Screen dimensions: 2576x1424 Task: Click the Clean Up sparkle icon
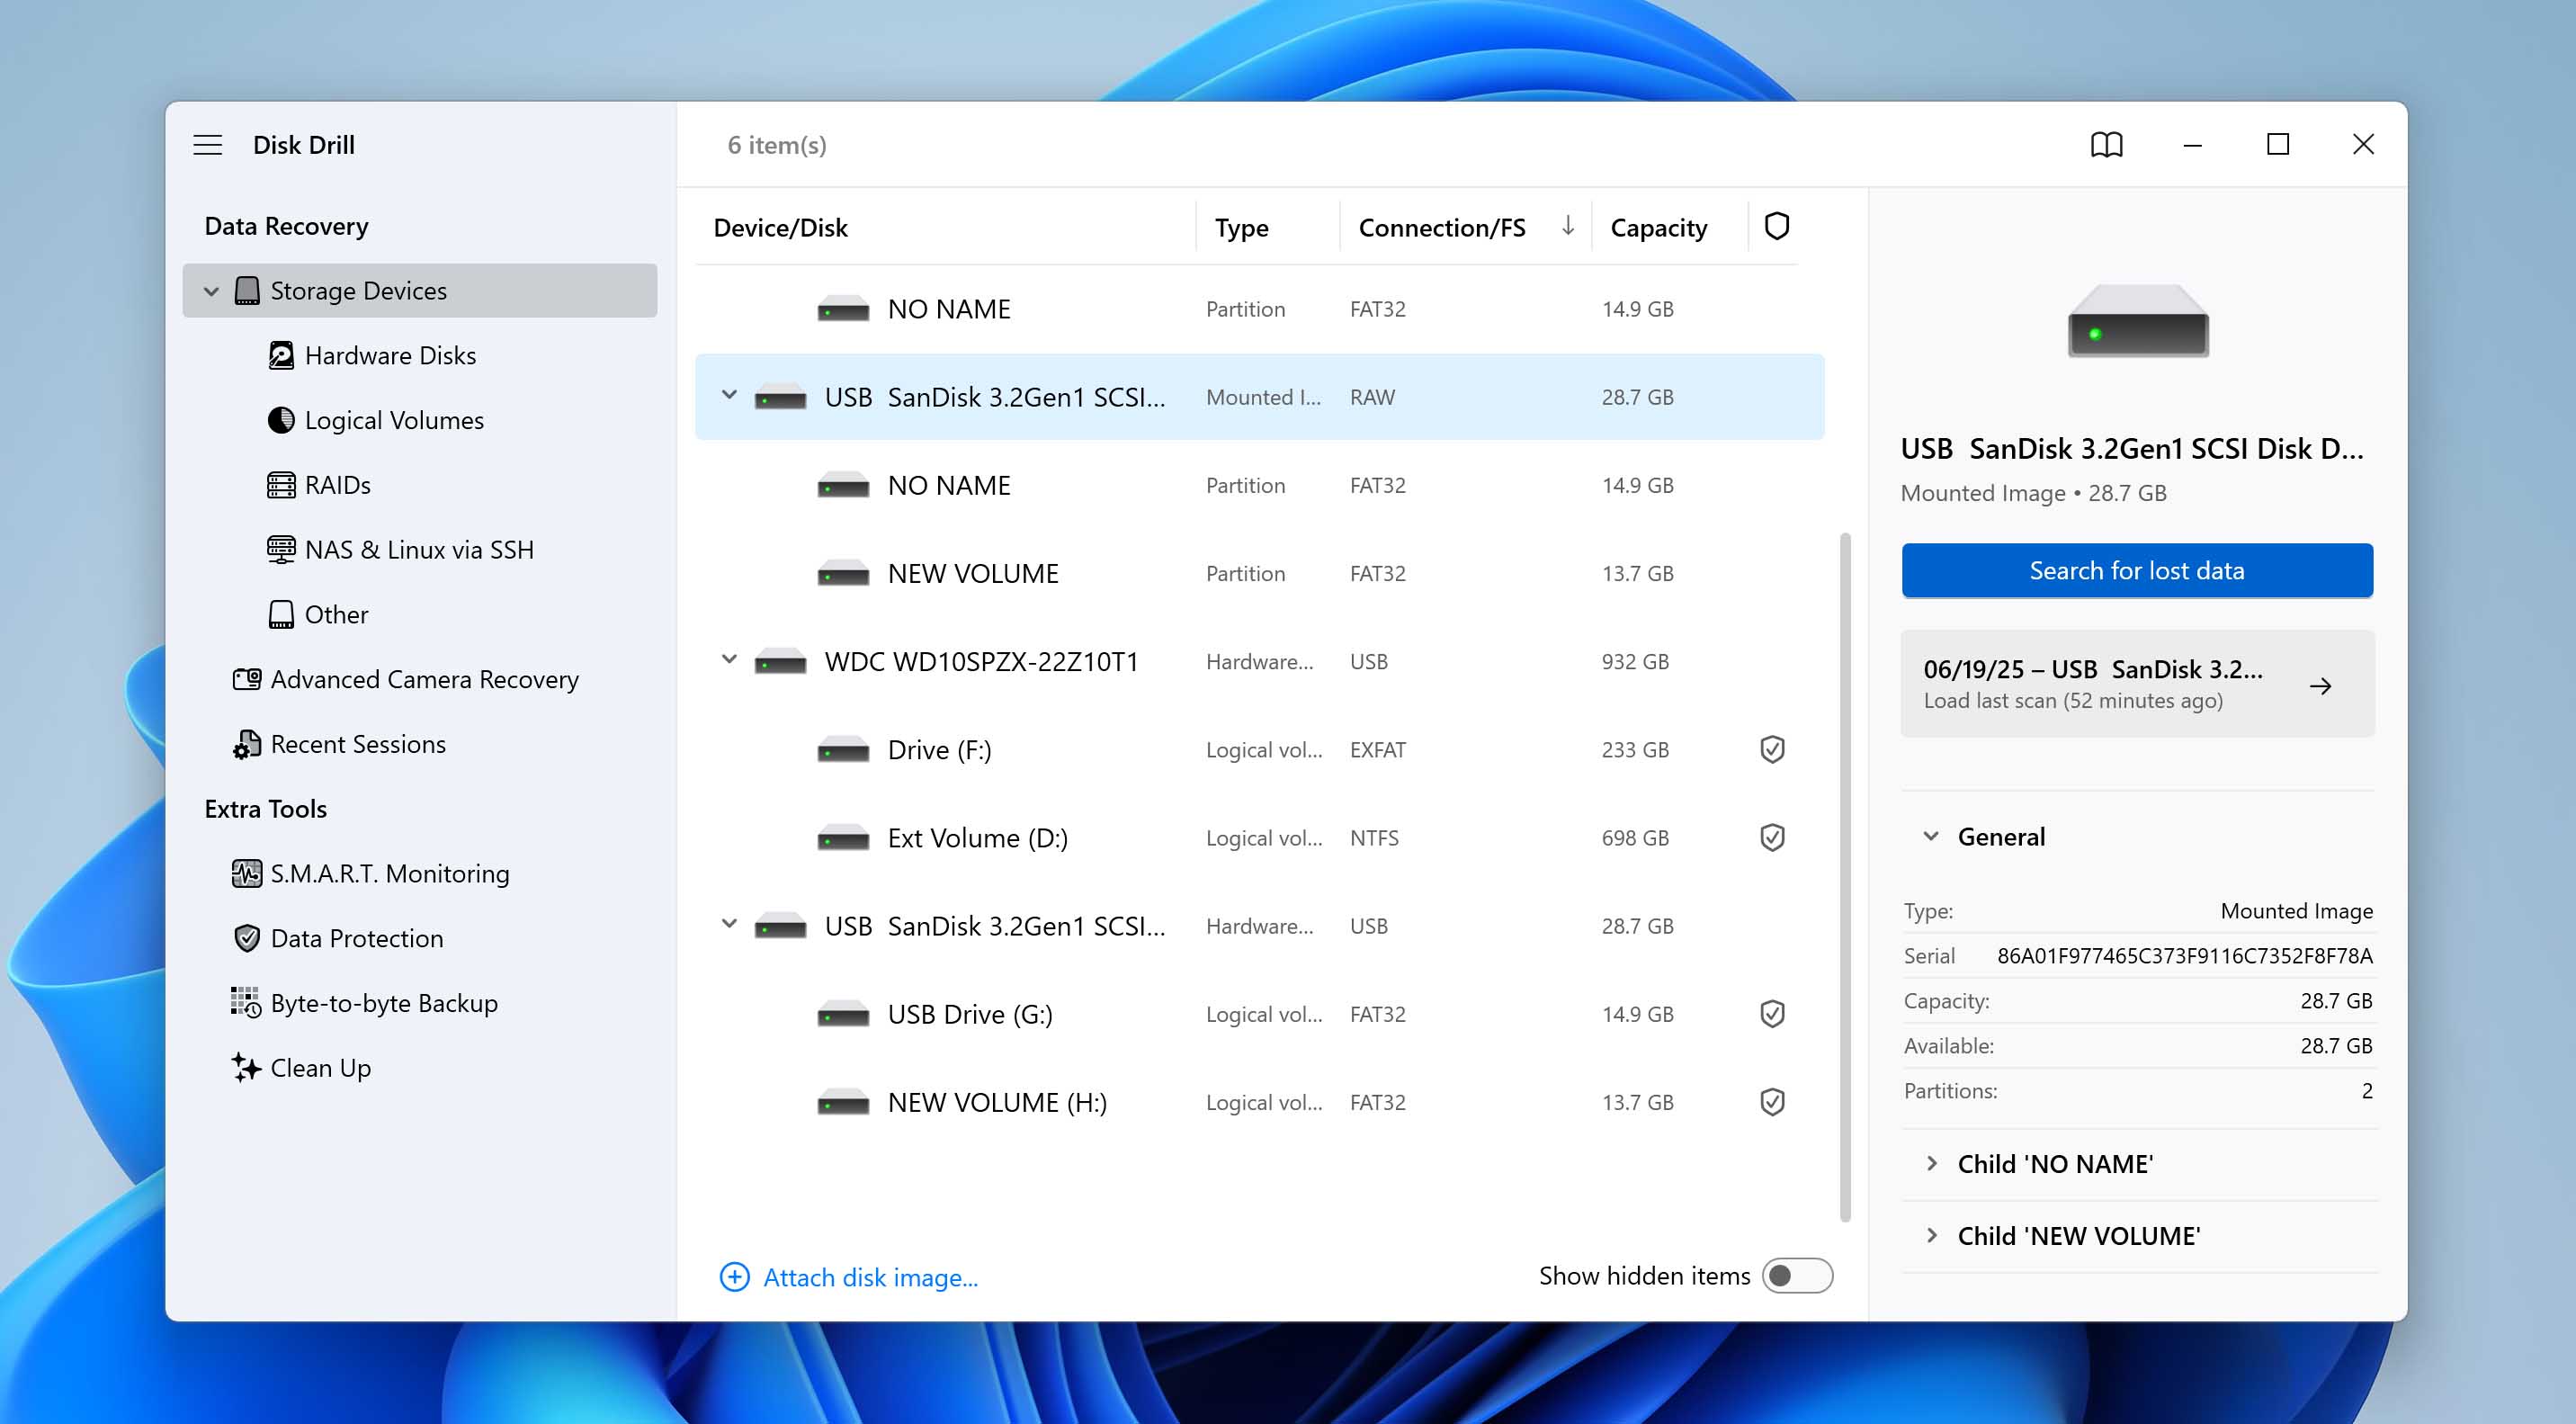click(x=246, y=1067)
